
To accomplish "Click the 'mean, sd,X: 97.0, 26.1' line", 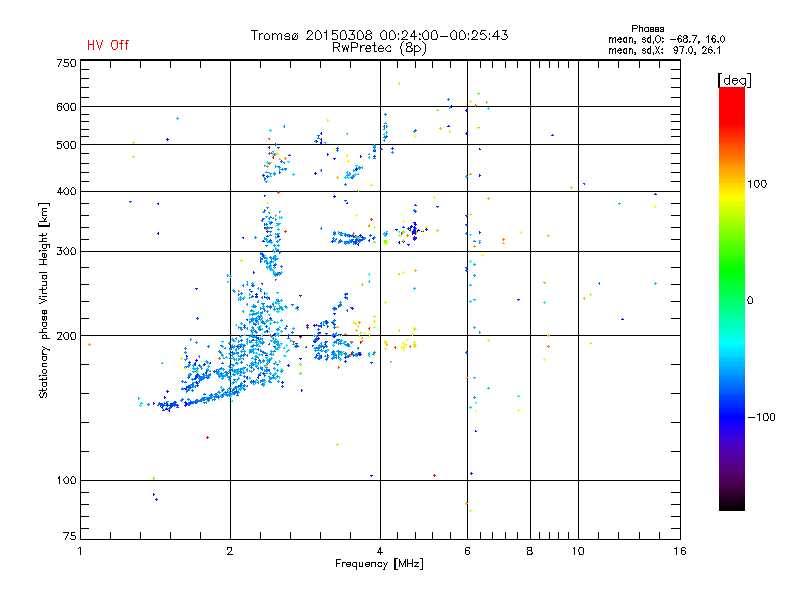I will pos(664,50).
